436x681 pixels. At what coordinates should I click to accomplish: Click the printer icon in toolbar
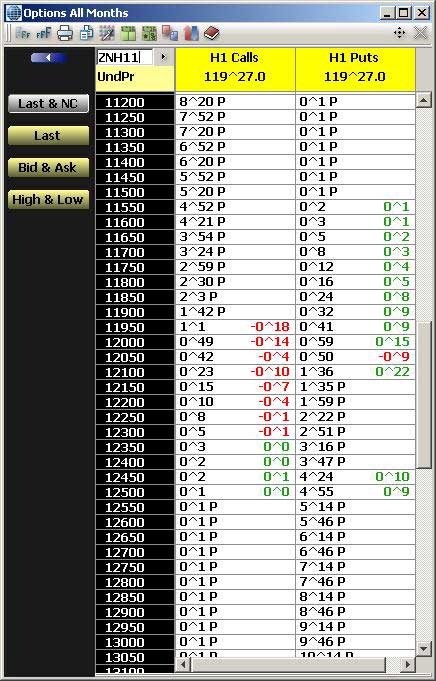coord(65,33)
